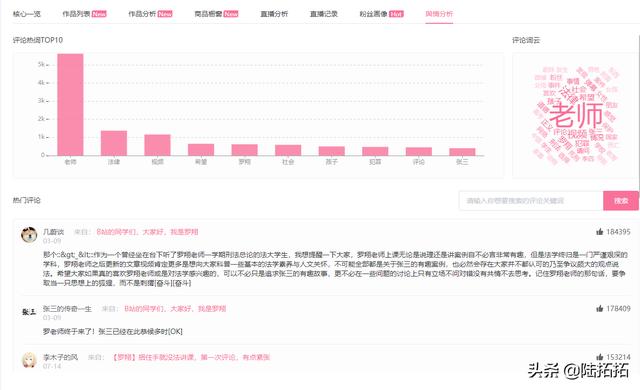Click thumbs-up icon beside 178409 likes
Screen dimensions: 640x390
coord(599,308)
